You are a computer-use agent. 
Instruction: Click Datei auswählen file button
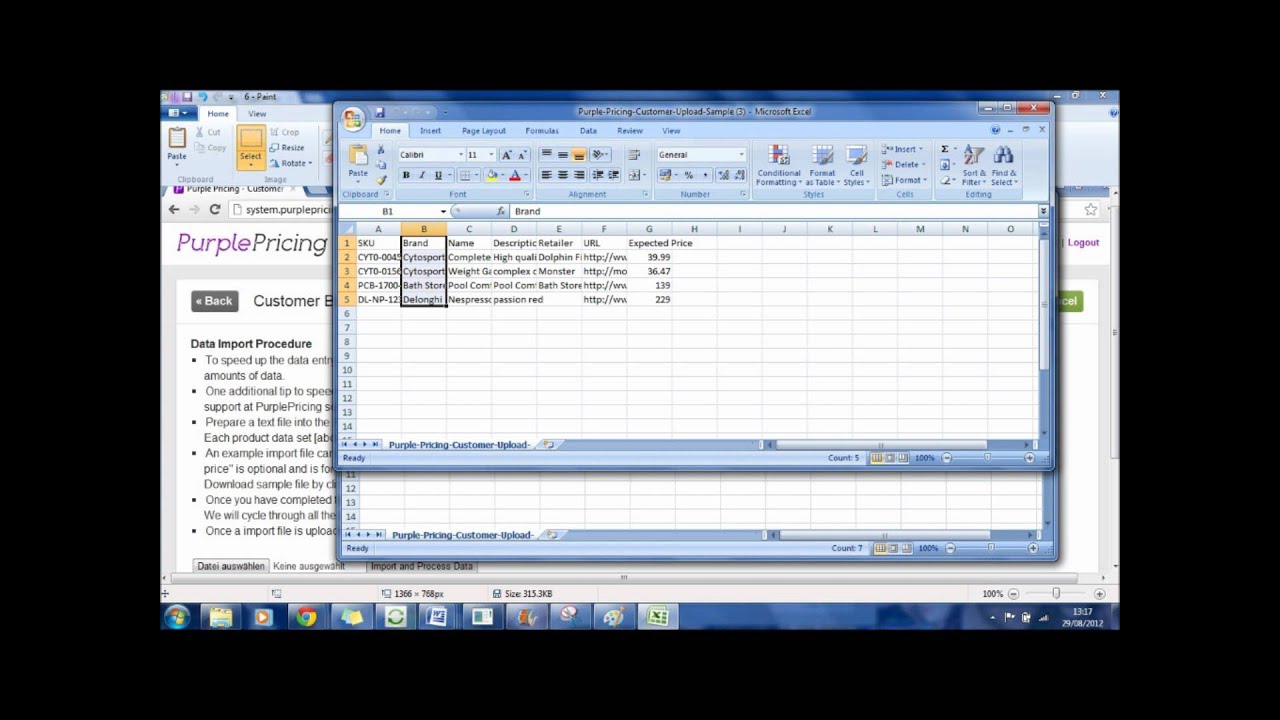231,566
